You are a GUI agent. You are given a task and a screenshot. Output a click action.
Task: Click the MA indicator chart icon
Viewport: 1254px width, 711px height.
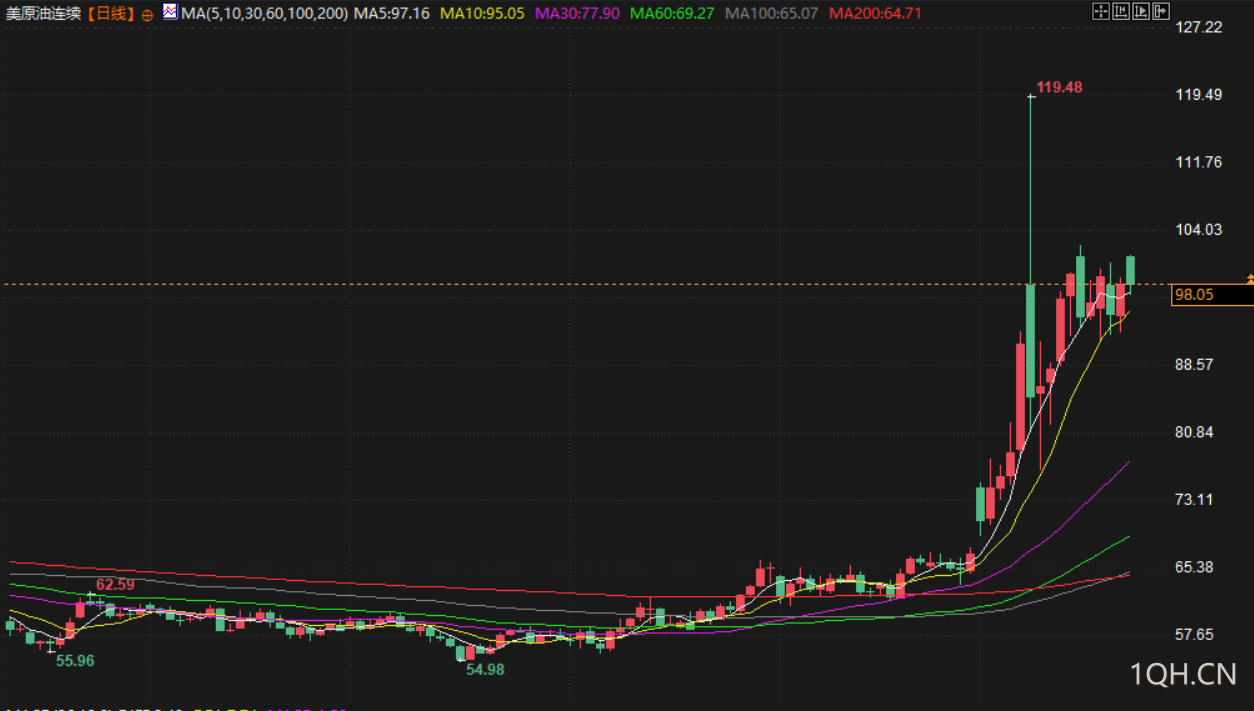[x=170, y=12]
